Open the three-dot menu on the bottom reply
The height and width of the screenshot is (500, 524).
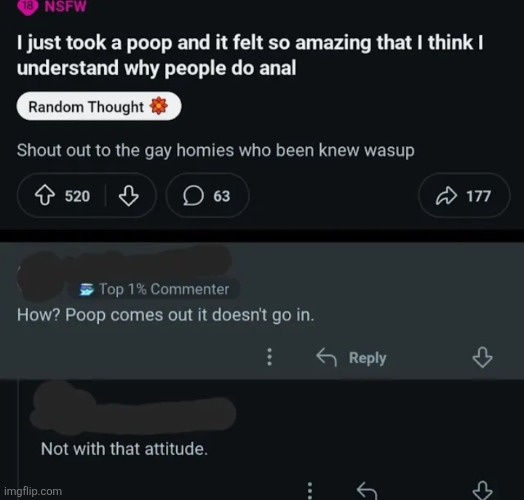[310, 491]
